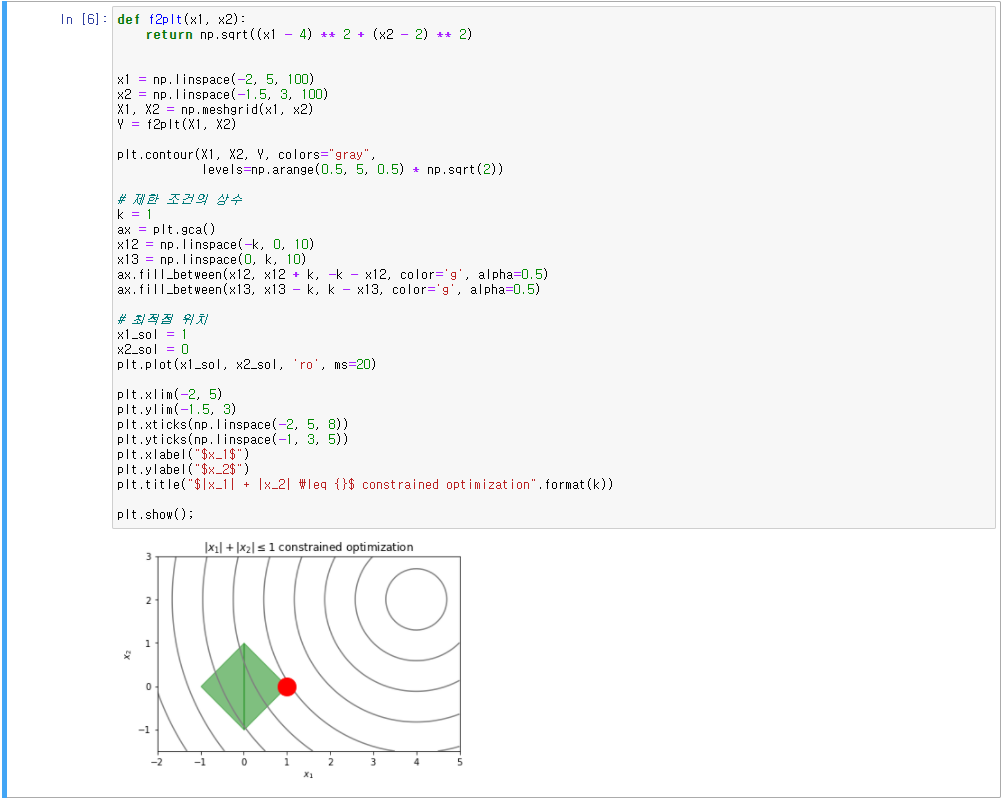The image size is (1006, 802).
Task: Click the 'x12 = np.linspace(-k, 0, 10)' line
Action: (x=216, y=244)
